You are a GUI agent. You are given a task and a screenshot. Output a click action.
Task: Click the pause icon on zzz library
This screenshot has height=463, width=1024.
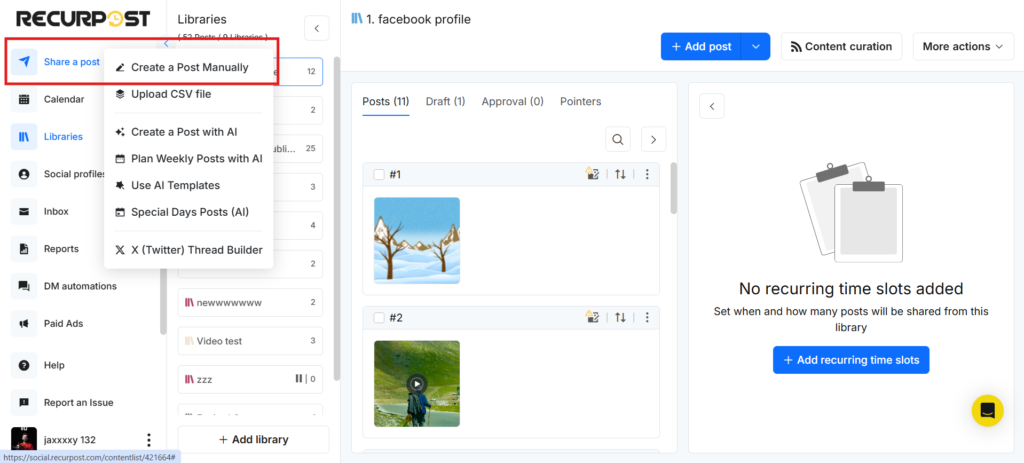(x=298, y=379)
